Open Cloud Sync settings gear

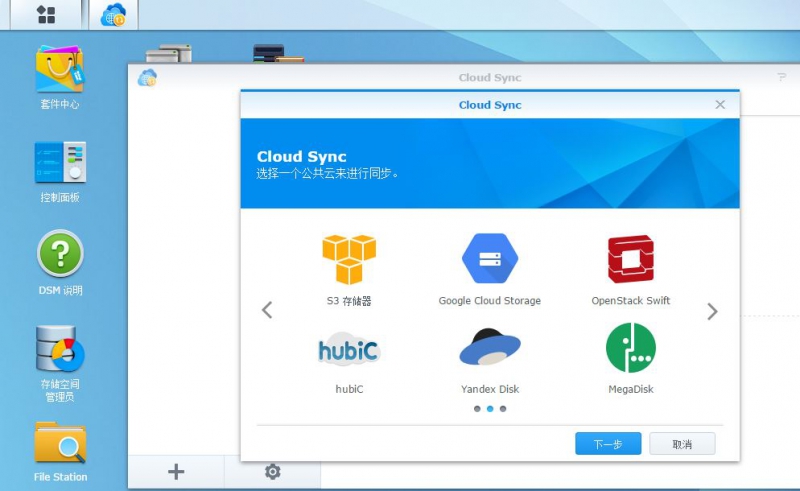272,472
